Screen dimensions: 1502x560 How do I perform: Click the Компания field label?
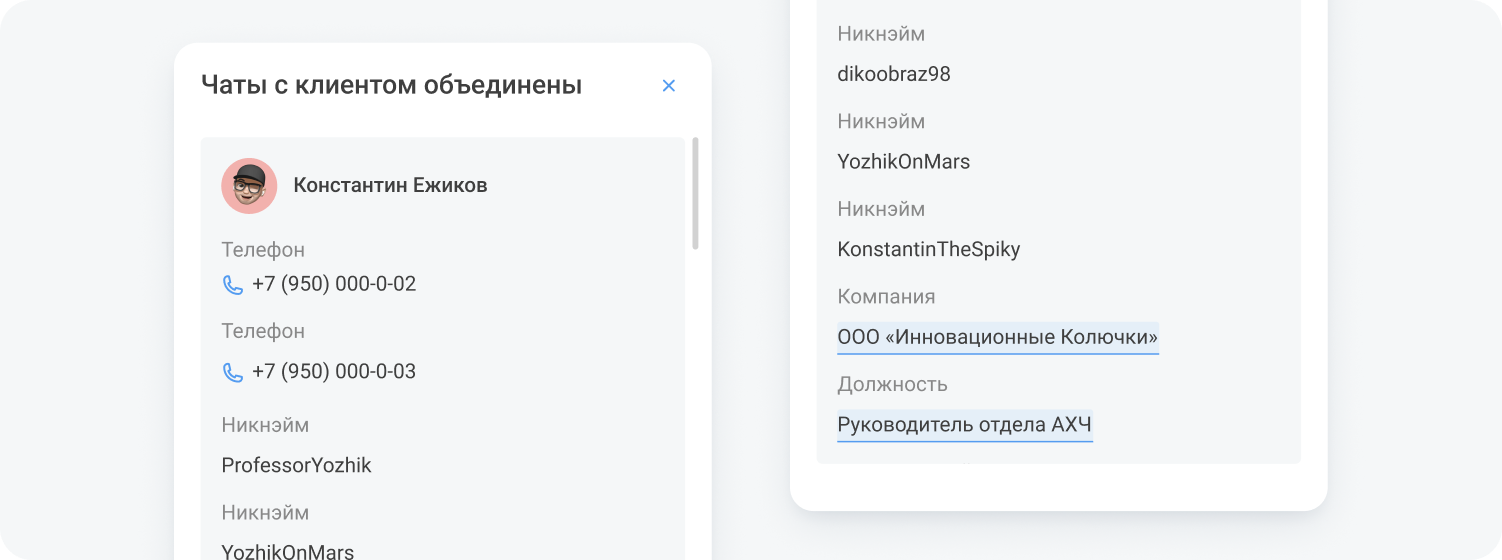[x=886, y=297]
